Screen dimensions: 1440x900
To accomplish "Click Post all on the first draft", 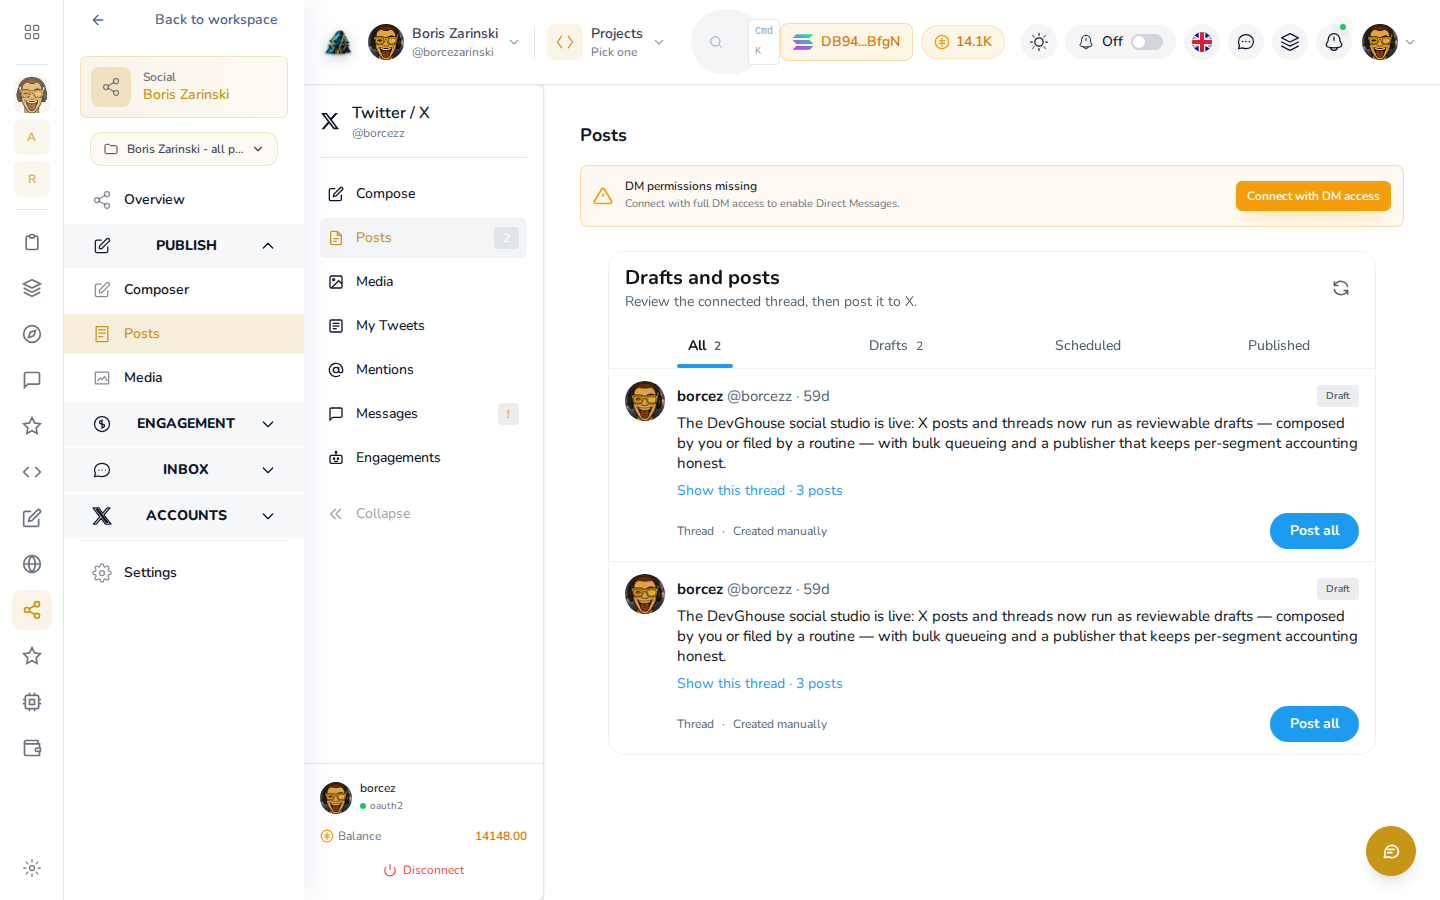I will (x=1314, y=531).
